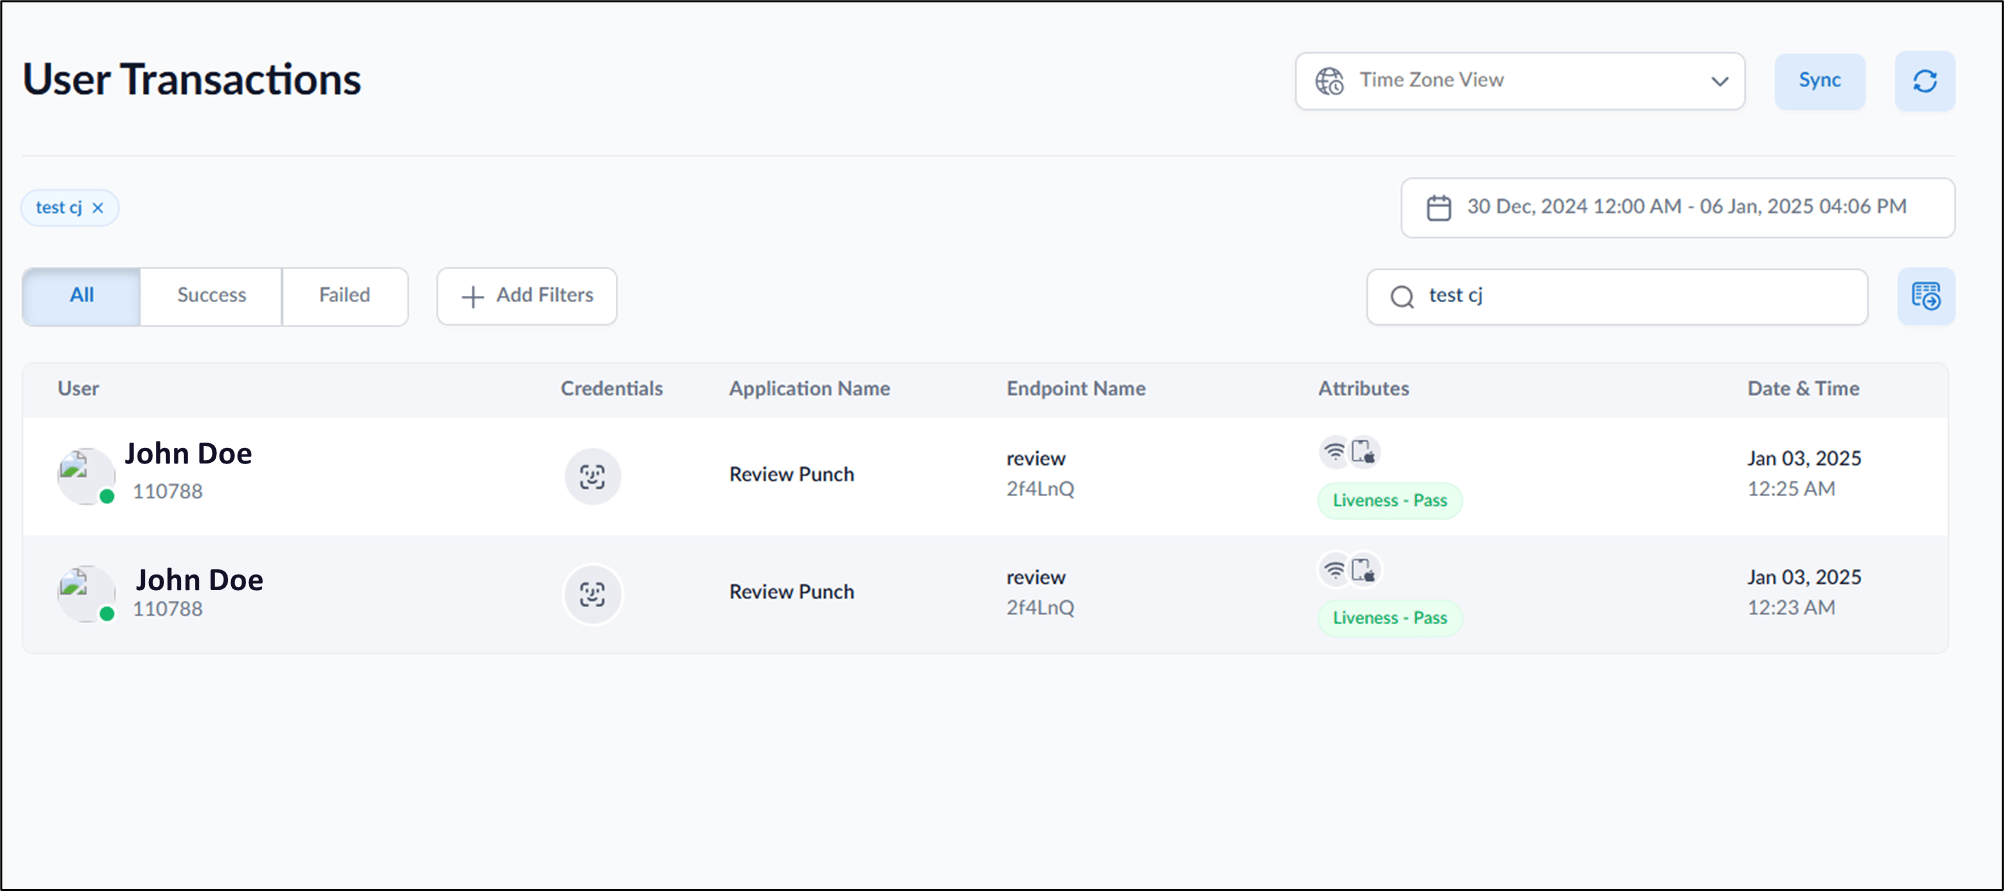Click the device icon in 12:25 AM row
Image resolution: width=2004 pixels, height=891 pixels.
tap(1364, 452)
